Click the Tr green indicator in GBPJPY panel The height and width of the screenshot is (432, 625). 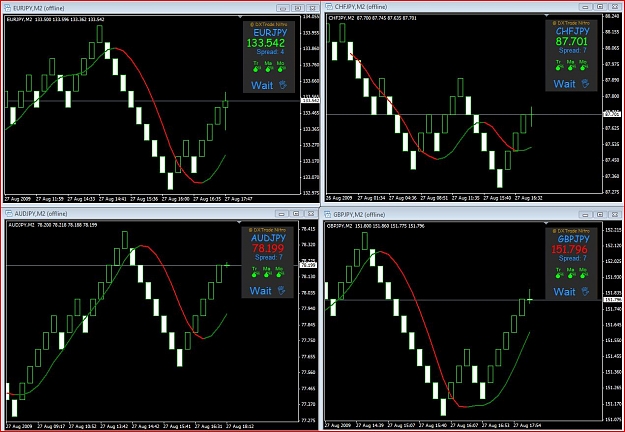click(559, 273)
